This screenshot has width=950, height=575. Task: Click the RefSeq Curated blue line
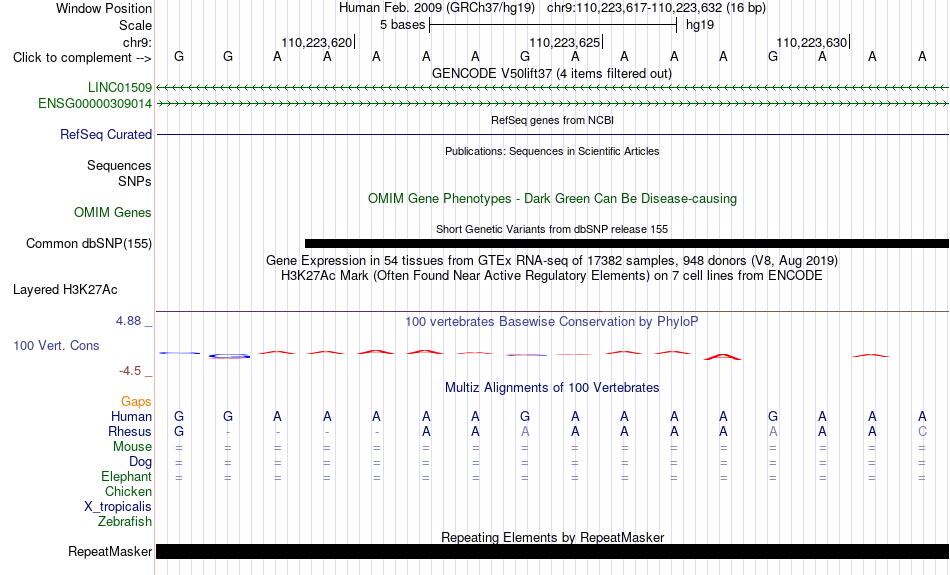553,135
